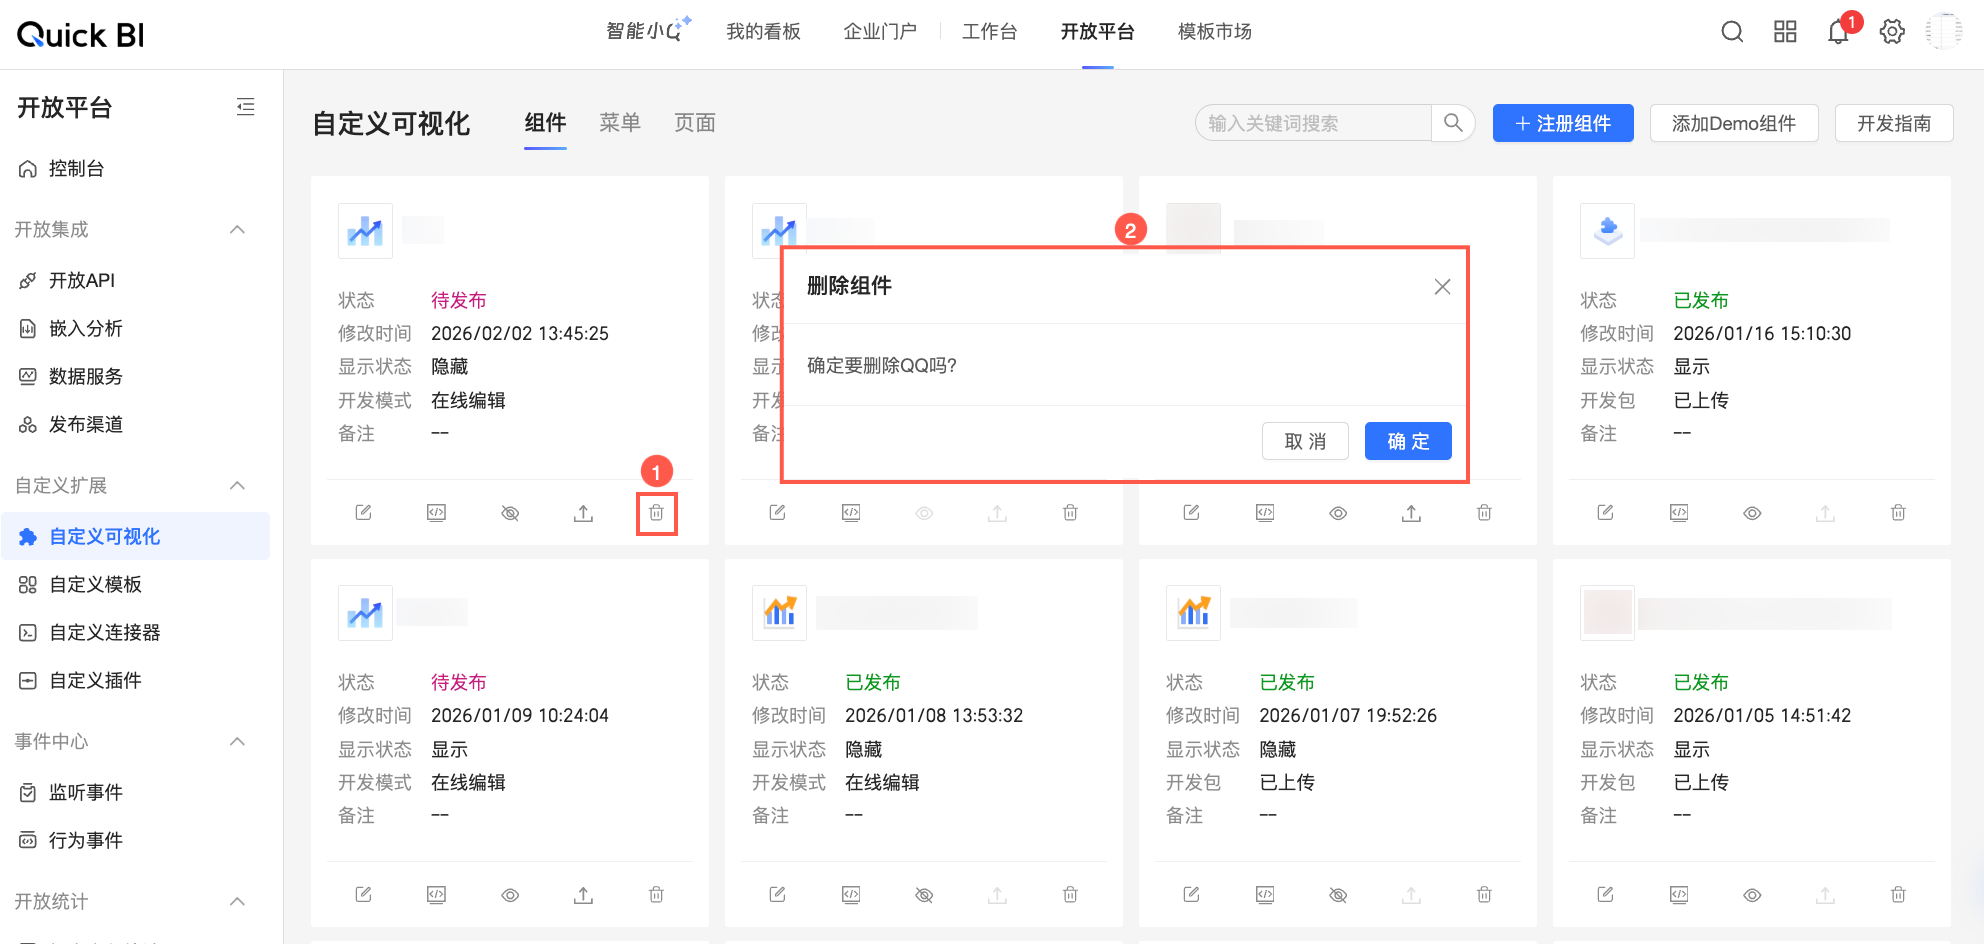Click the 注册组件 button
Image resolution: width=1984 pixels, height=944 pixels.
[1563, 123]
